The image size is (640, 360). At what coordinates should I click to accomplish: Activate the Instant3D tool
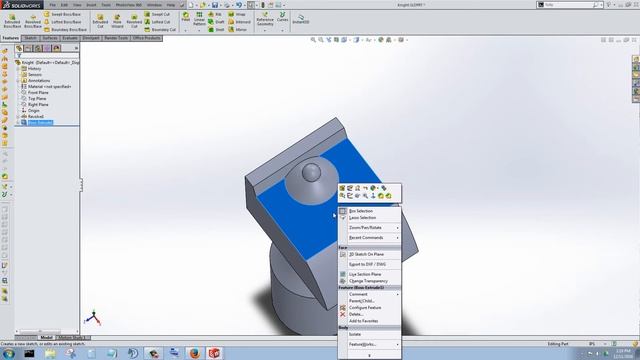click(301, 19)
